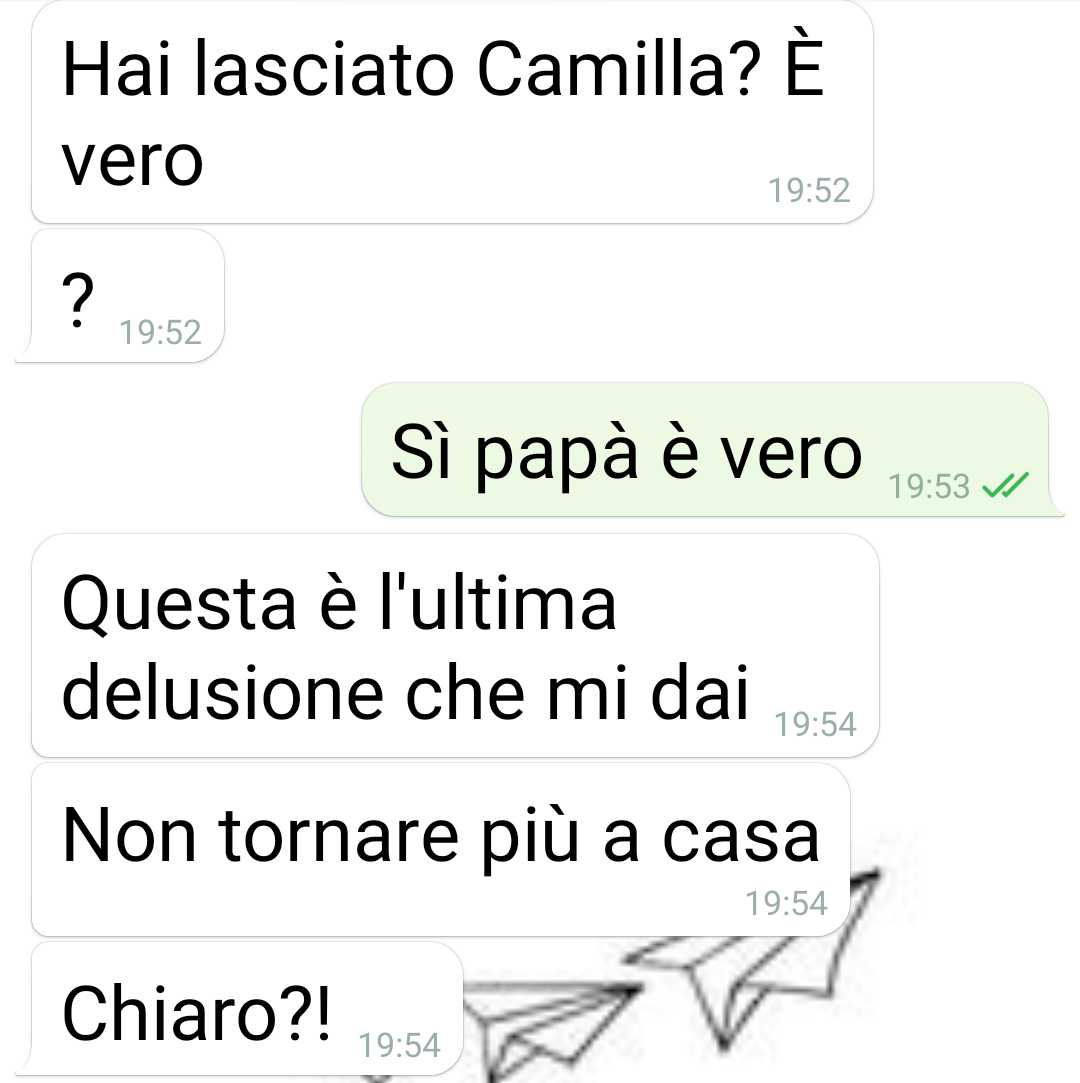Viewport: 1080px width, 1083px height.
Task: Click the word 'Questa' starting the fourth message
Action: point(179,605)
